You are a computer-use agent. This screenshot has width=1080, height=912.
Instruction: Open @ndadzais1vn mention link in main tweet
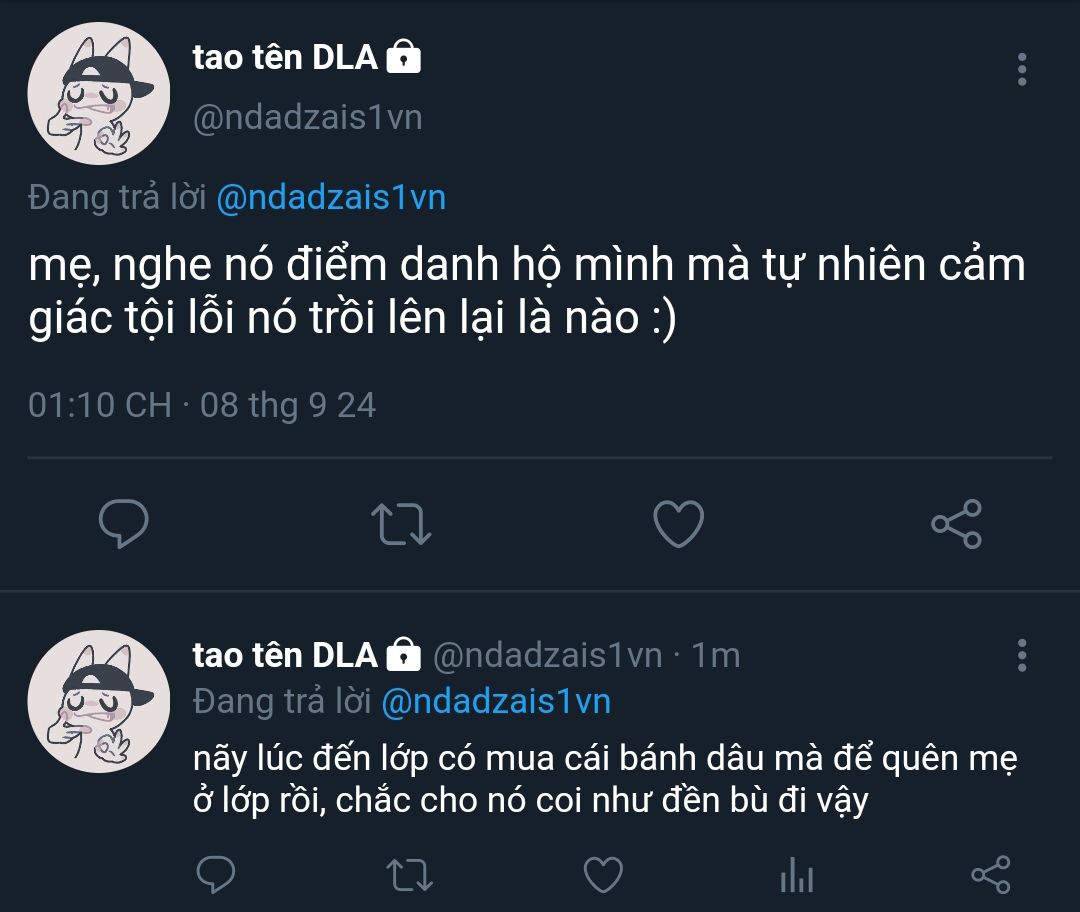click(x=331, y=198)
